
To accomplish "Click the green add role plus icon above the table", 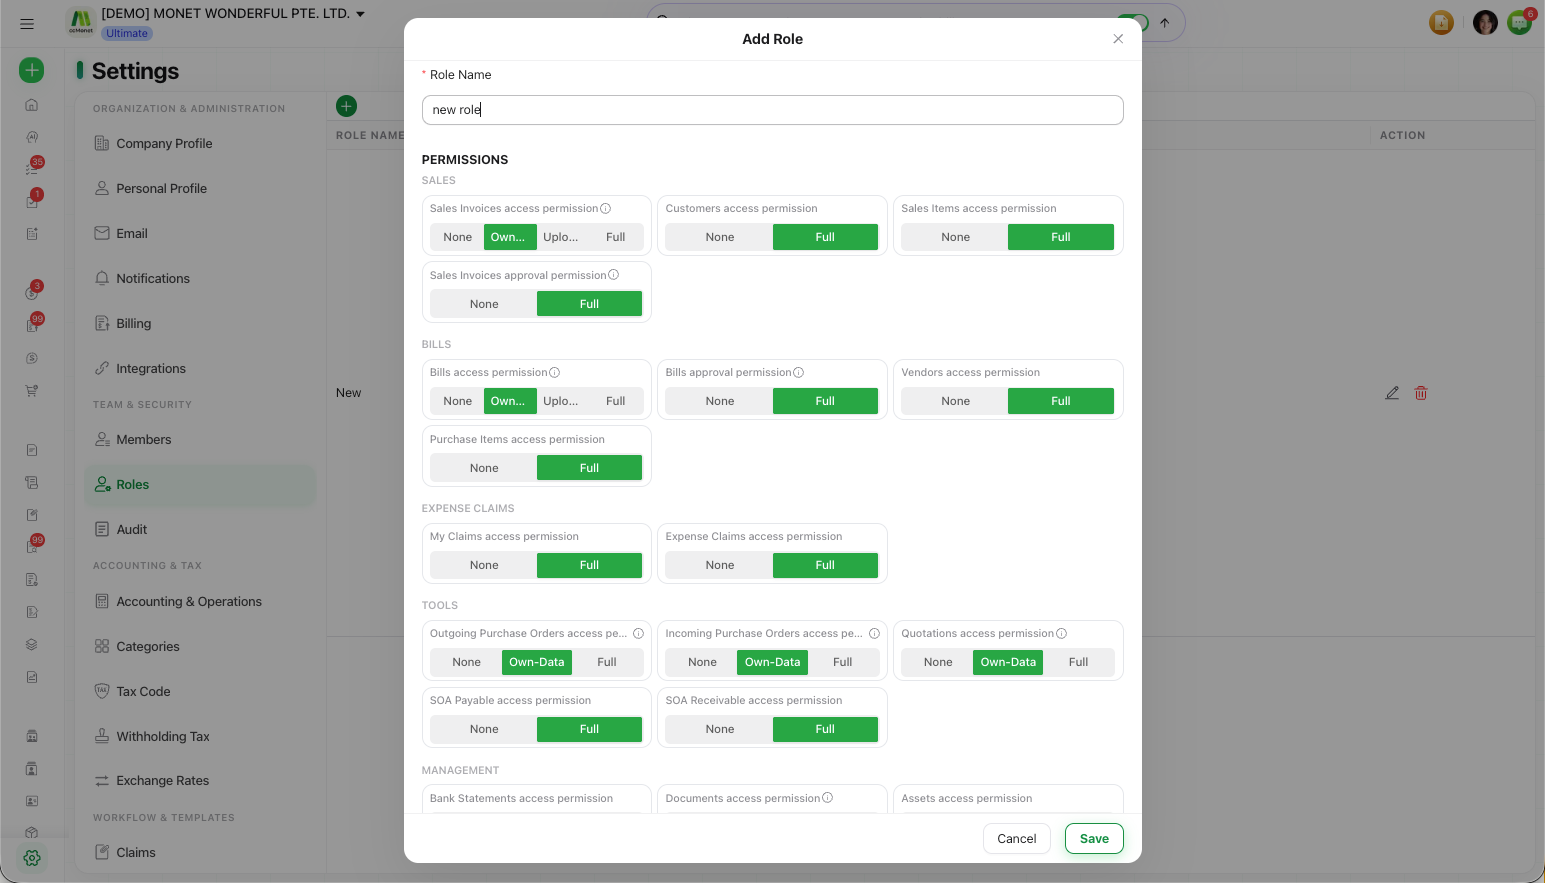I will [x=347, y=106].
